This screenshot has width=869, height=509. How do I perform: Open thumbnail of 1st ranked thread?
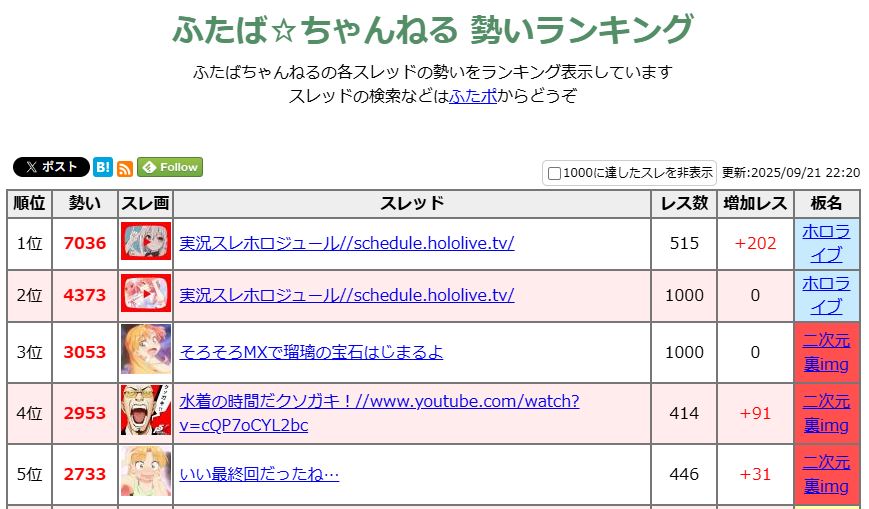[x=145, y=243]
